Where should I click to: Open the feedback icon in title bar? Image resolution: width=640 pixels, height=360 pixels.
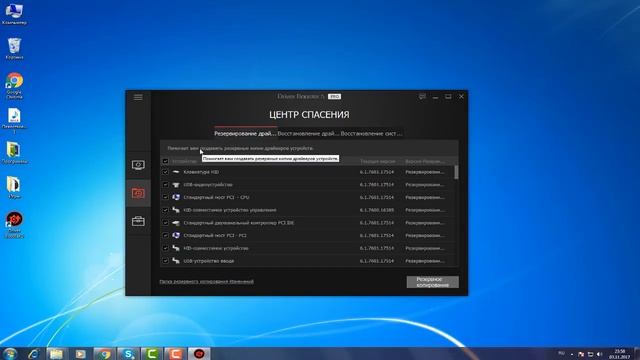(x=422, y=97)
